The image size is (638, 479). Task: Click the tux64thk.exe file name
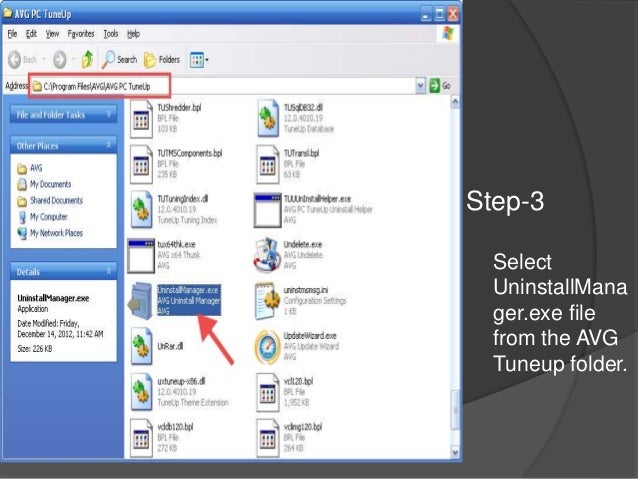click(176, 244)
